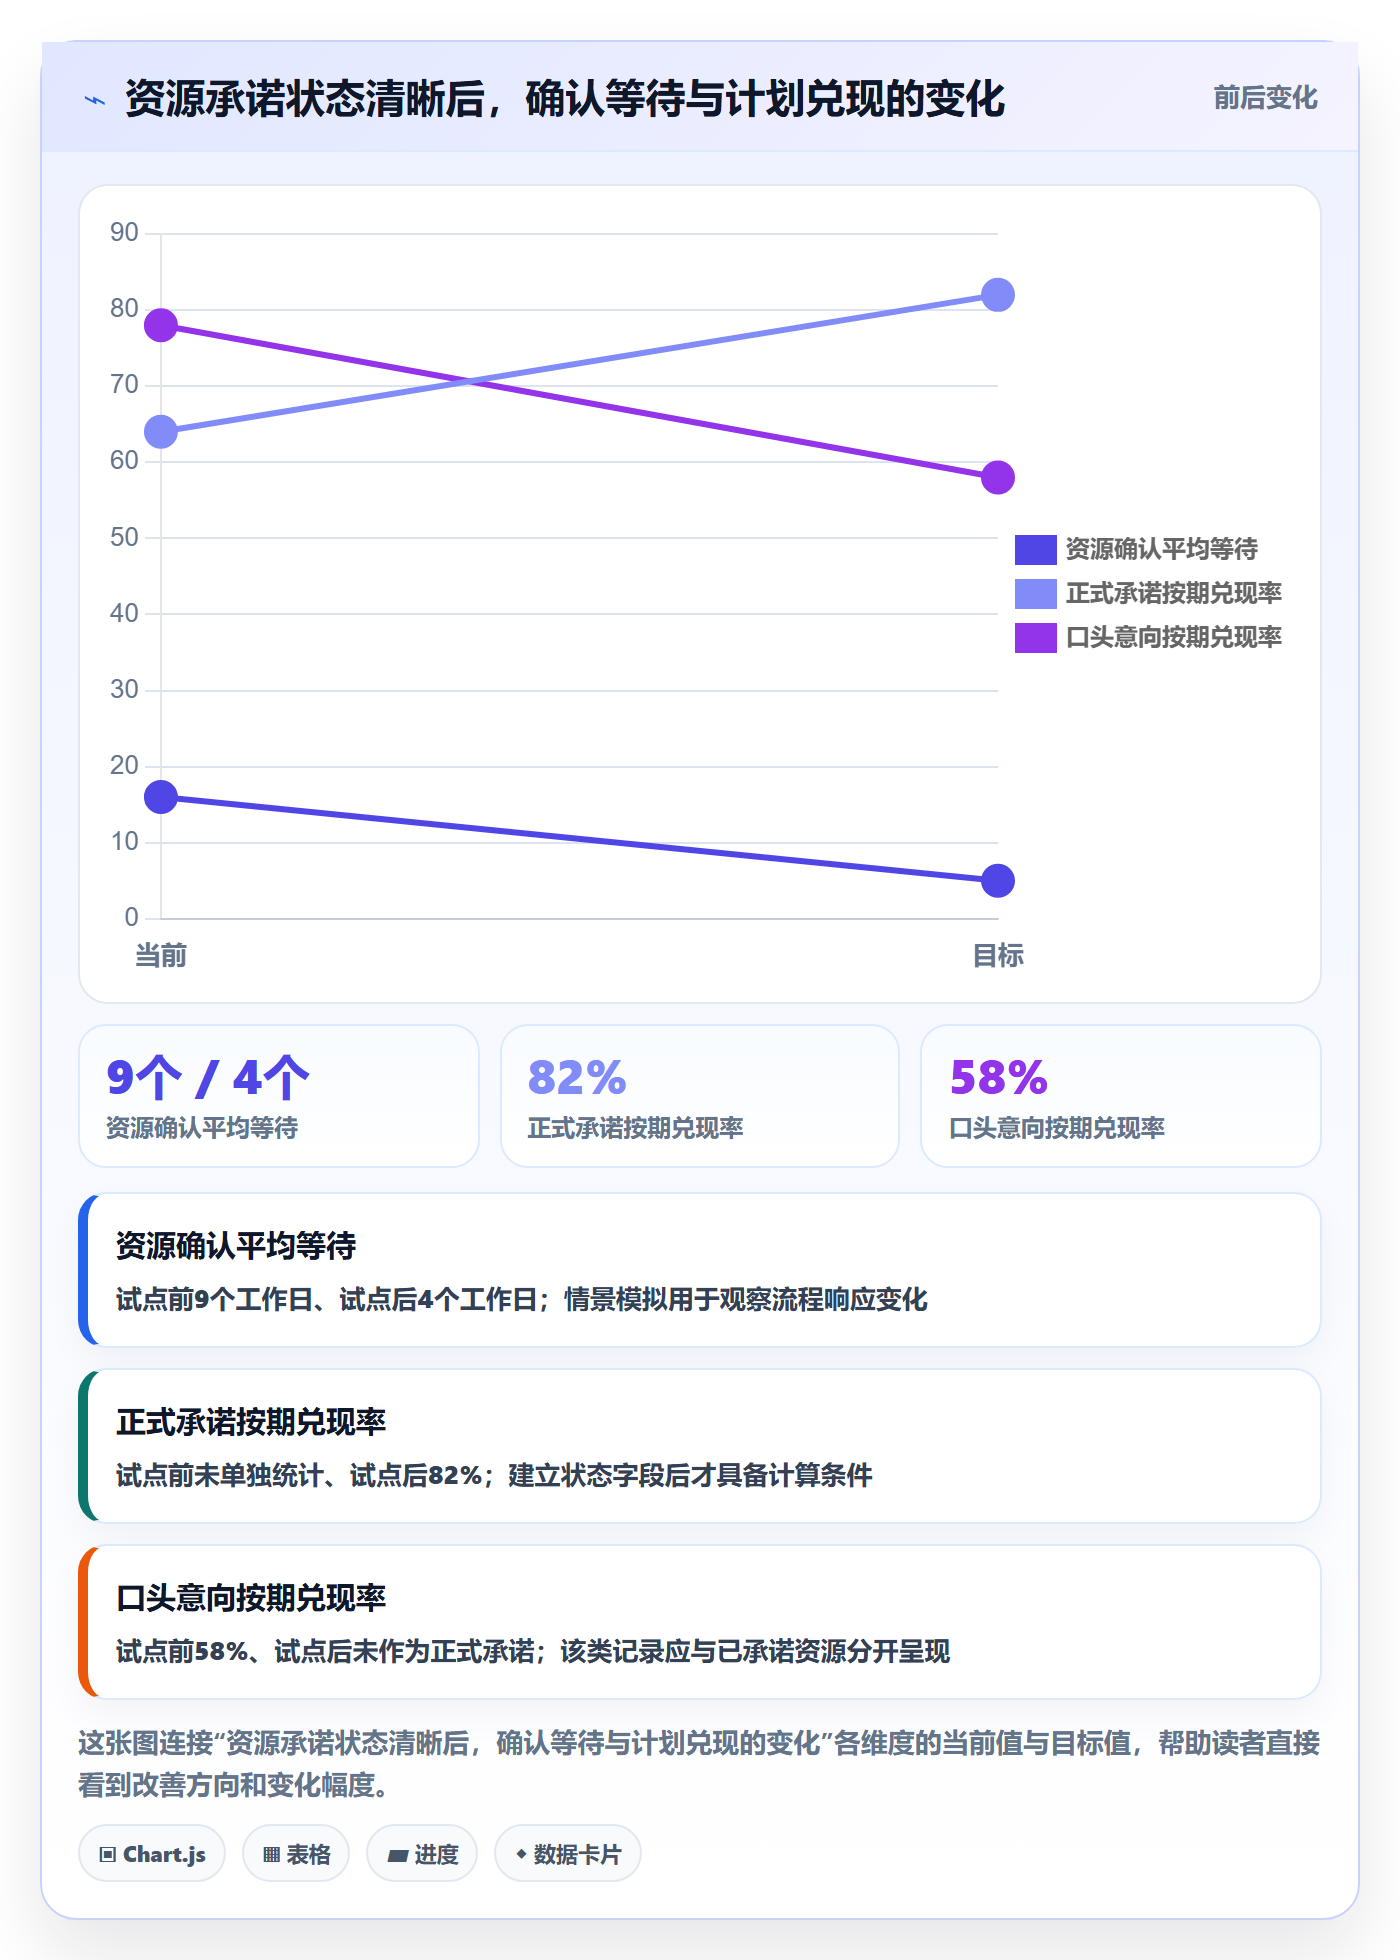The width and height of the screenshot is (1400, 1960).
Task: Click the Chart.js tag
Action: [152, 1854]
